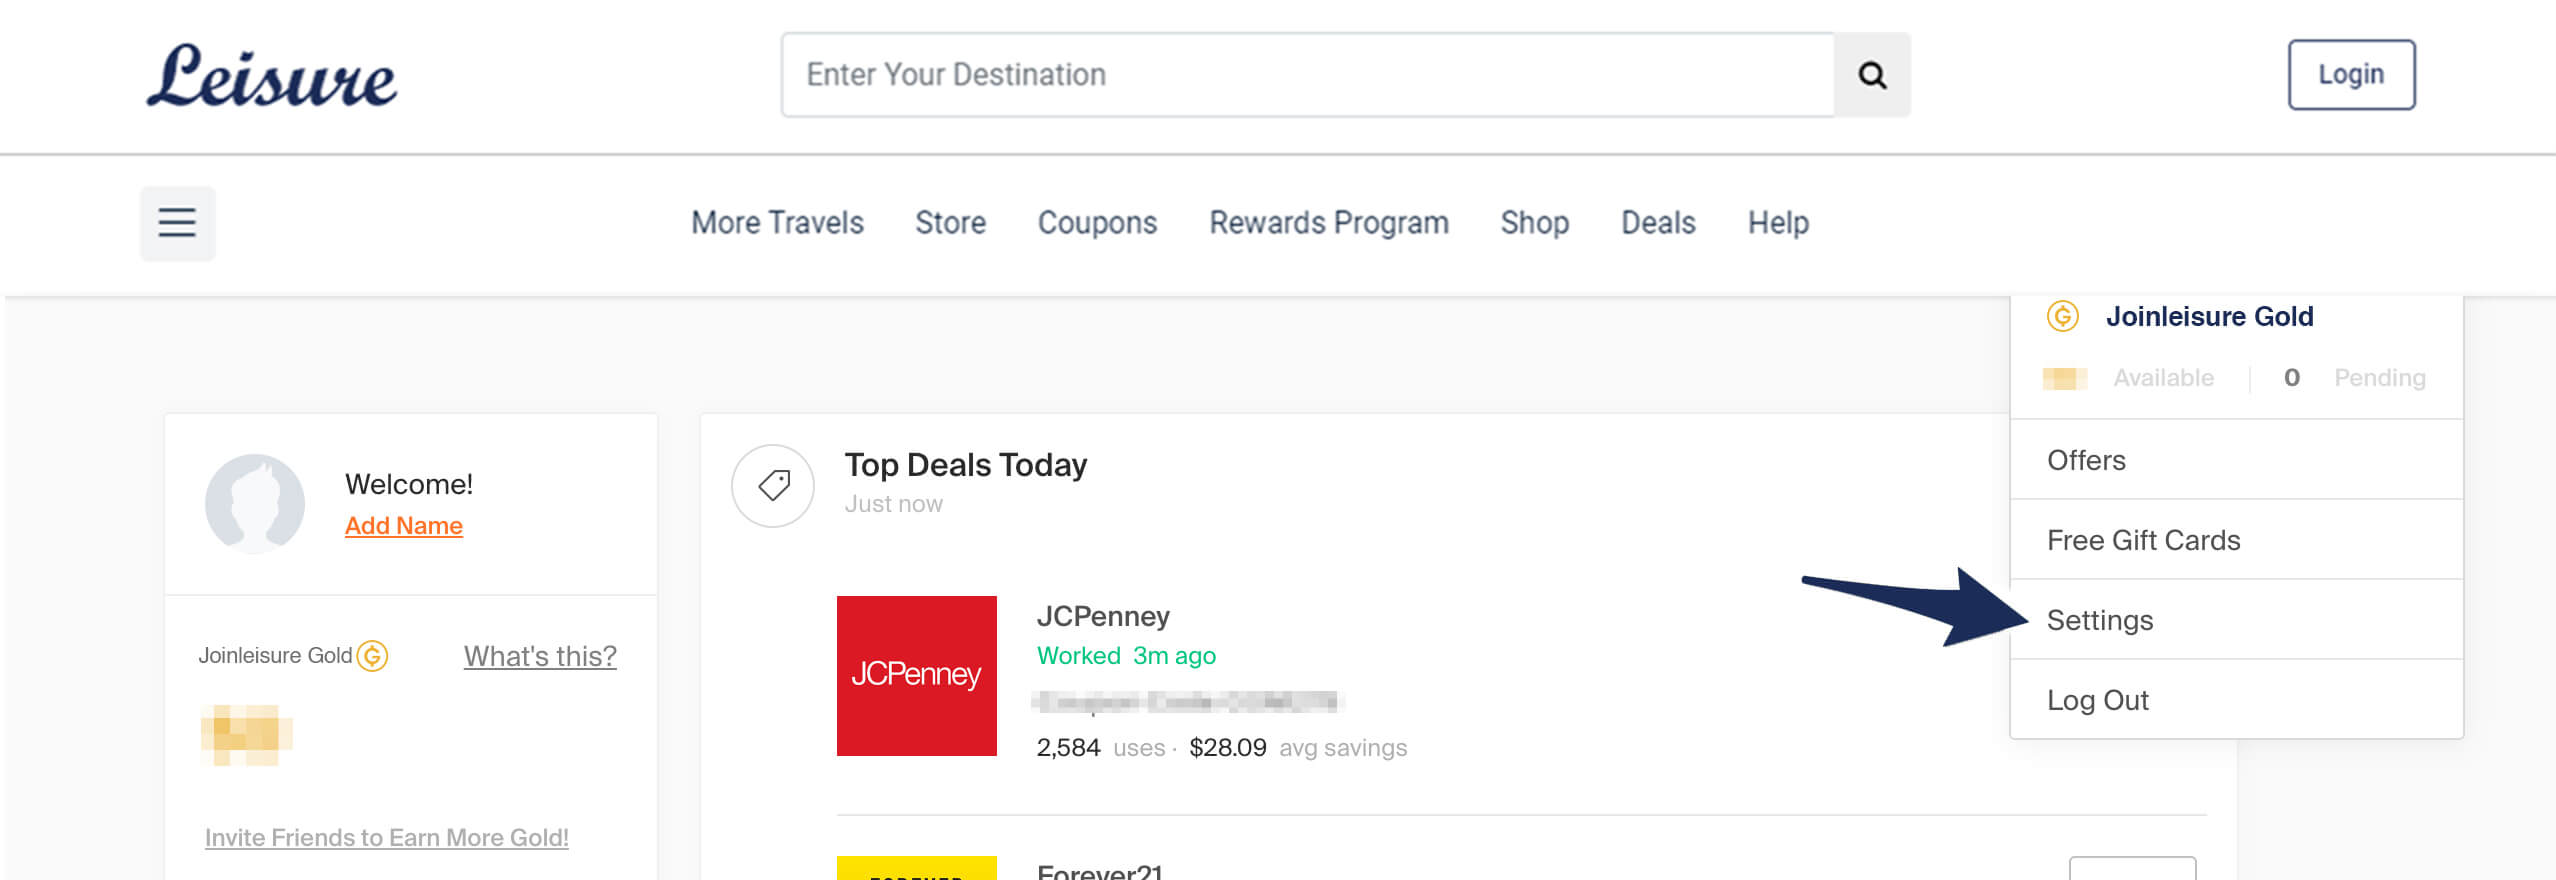Click the What's this? link

coord(540,656)
